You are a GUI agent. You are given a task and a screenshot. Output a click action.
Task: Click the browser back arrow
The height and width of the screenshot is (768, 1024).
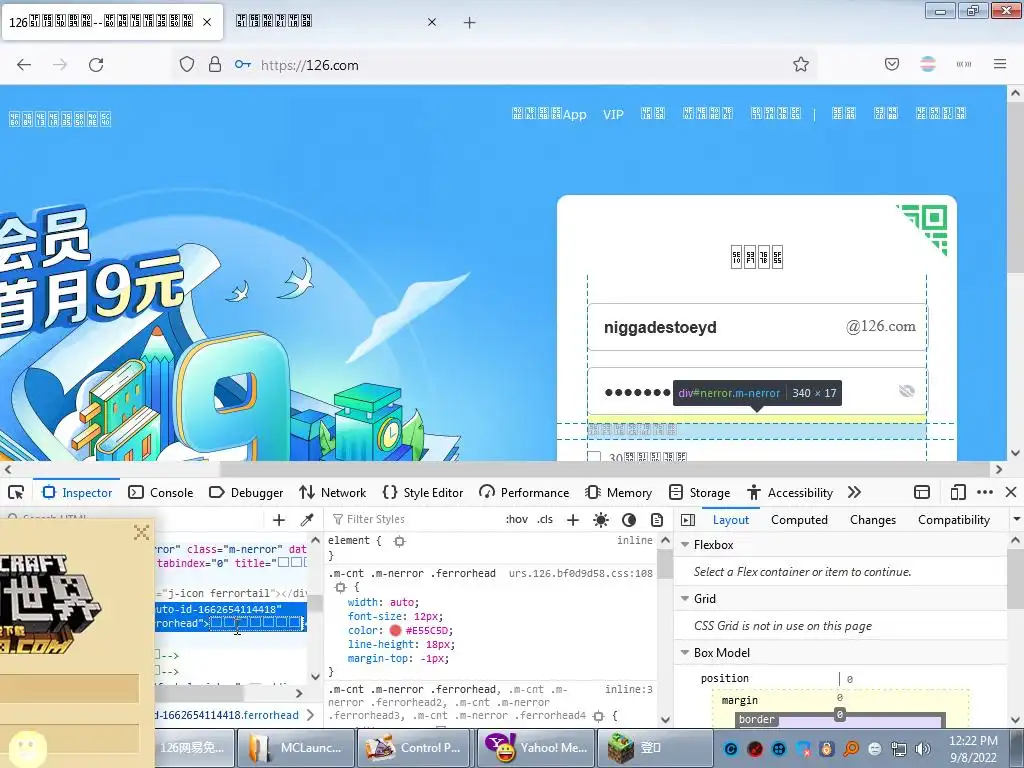tap(24, 65)
